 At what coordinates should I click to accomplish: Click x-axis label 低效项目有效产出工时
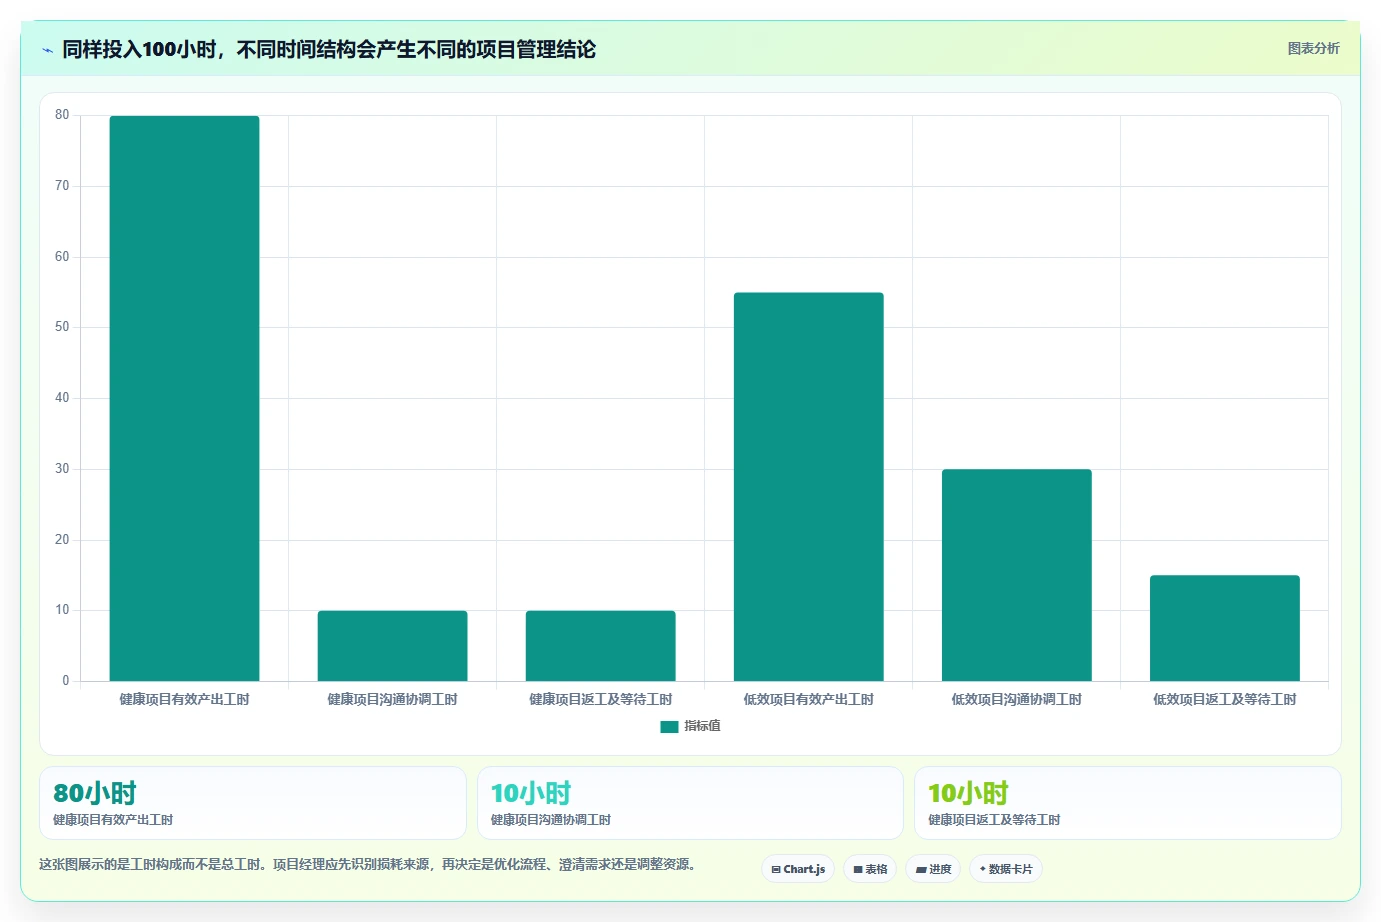pos(808,699)
